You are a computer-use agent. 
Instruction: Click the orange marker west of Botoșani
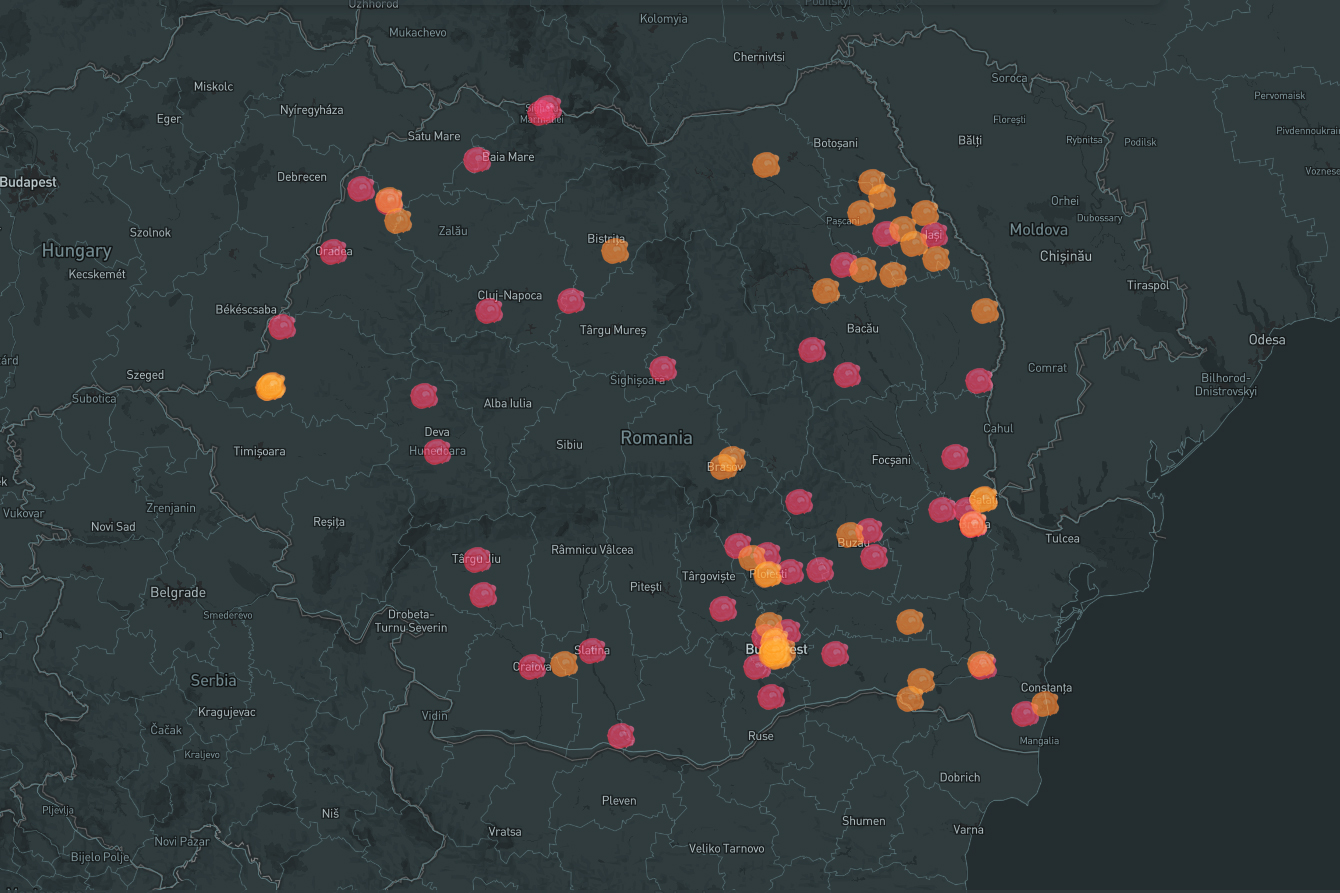(x=766, y=165)
